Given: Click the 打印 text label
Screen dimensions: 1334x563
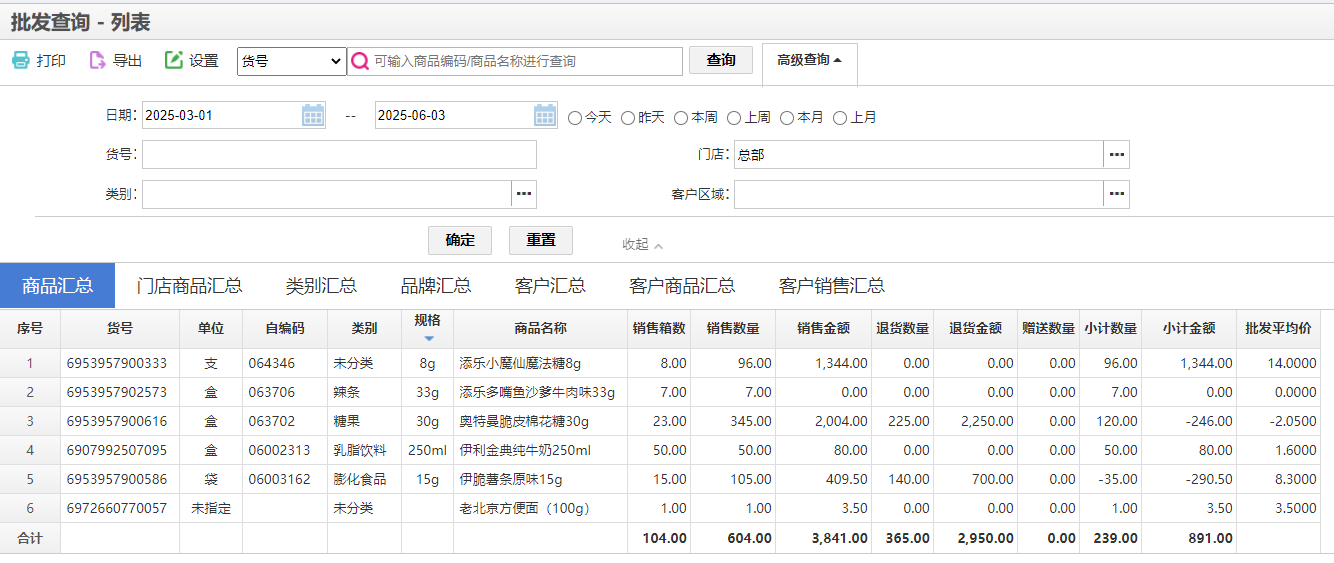Looking at the screenshot, I should 51,61.
